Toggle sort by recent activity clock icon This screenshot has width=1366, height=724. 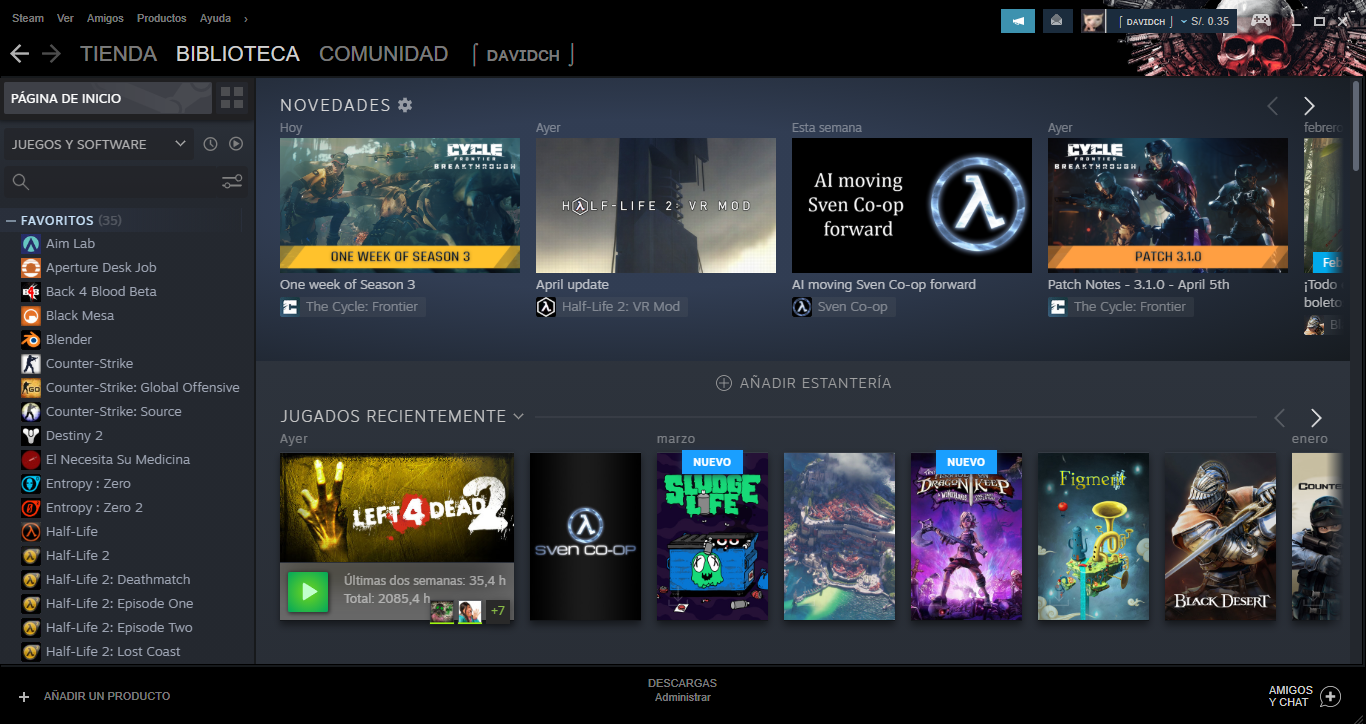(x=210, y=144)
